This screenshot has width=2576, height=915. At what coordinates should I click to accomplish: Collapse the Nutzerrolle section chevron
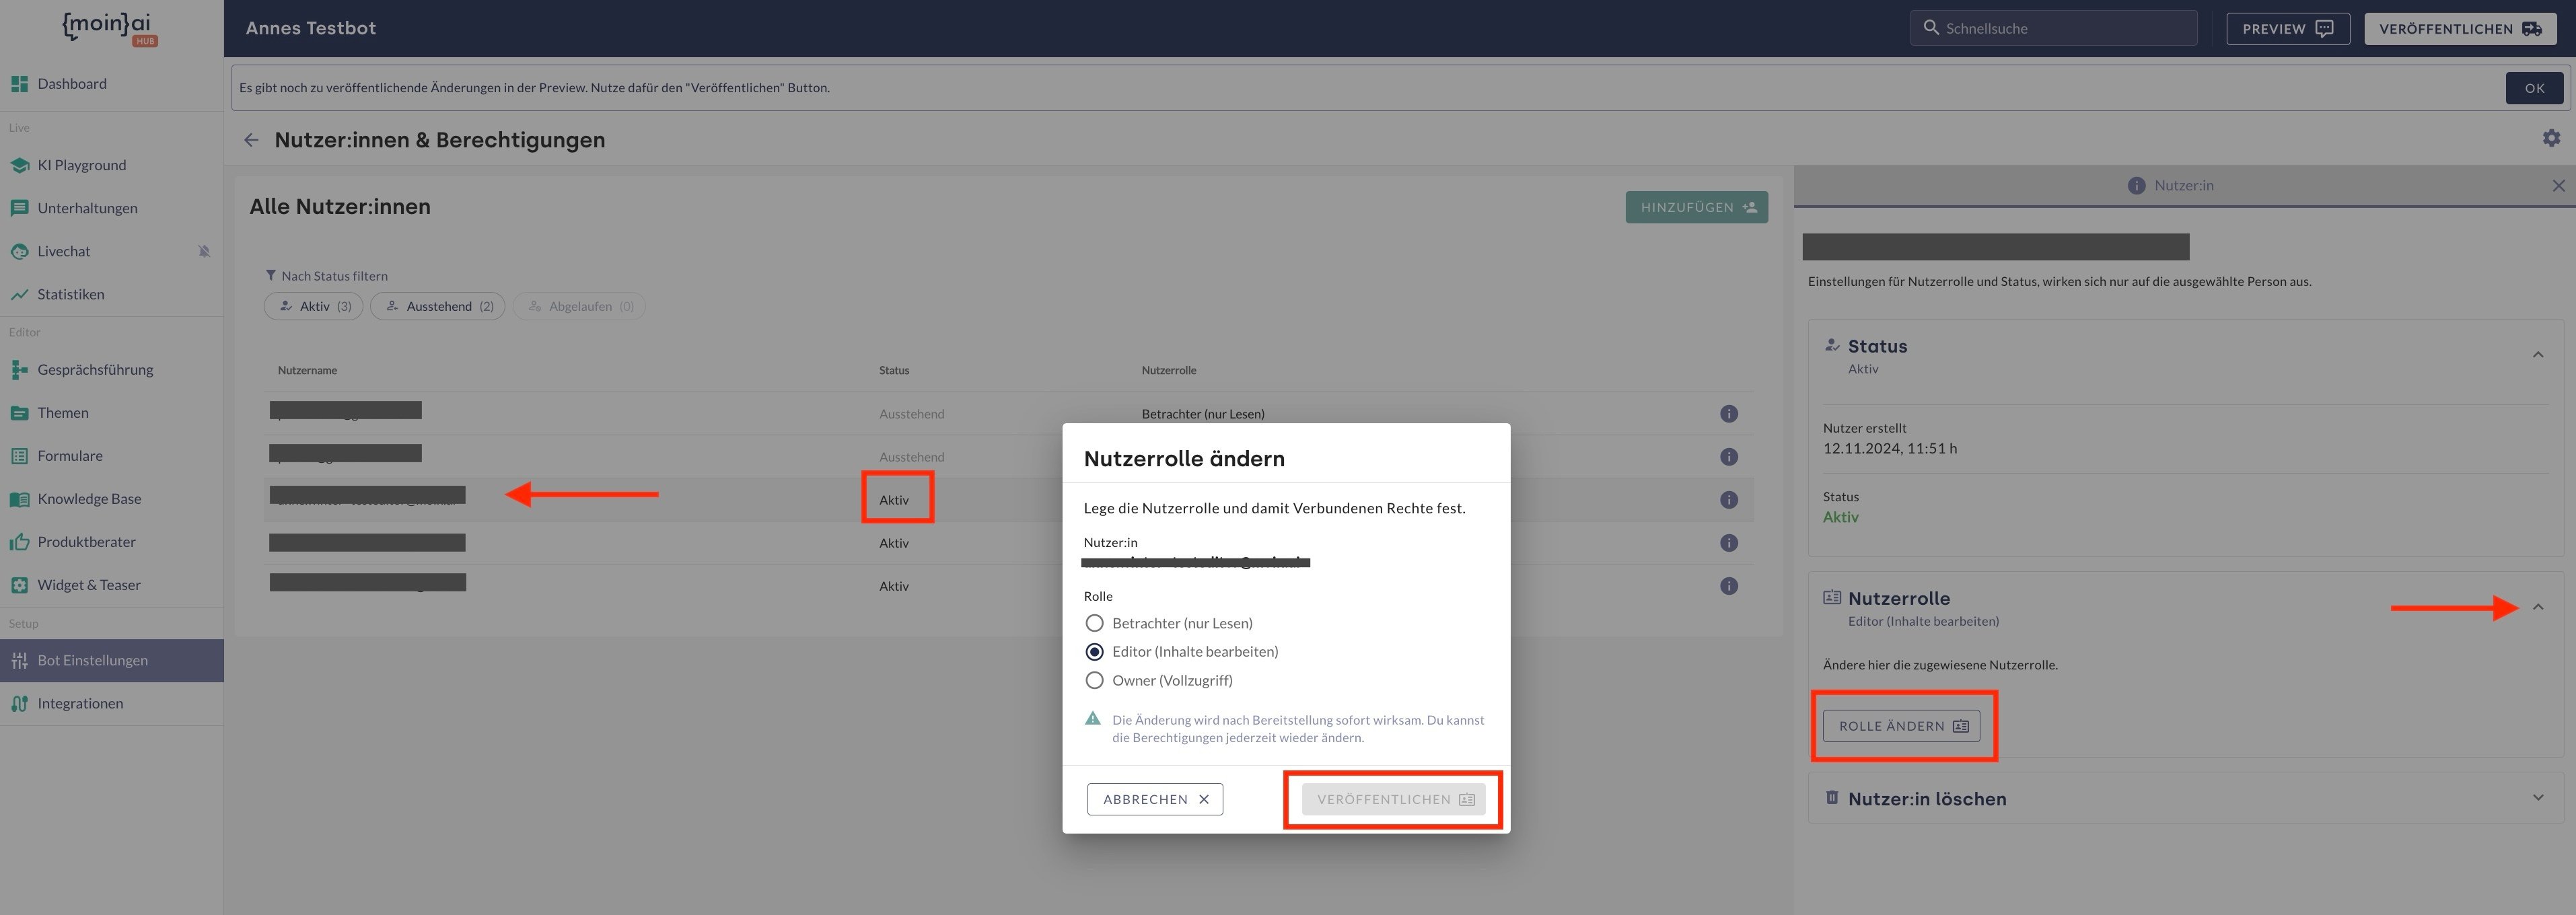(x=2538, y=607)
